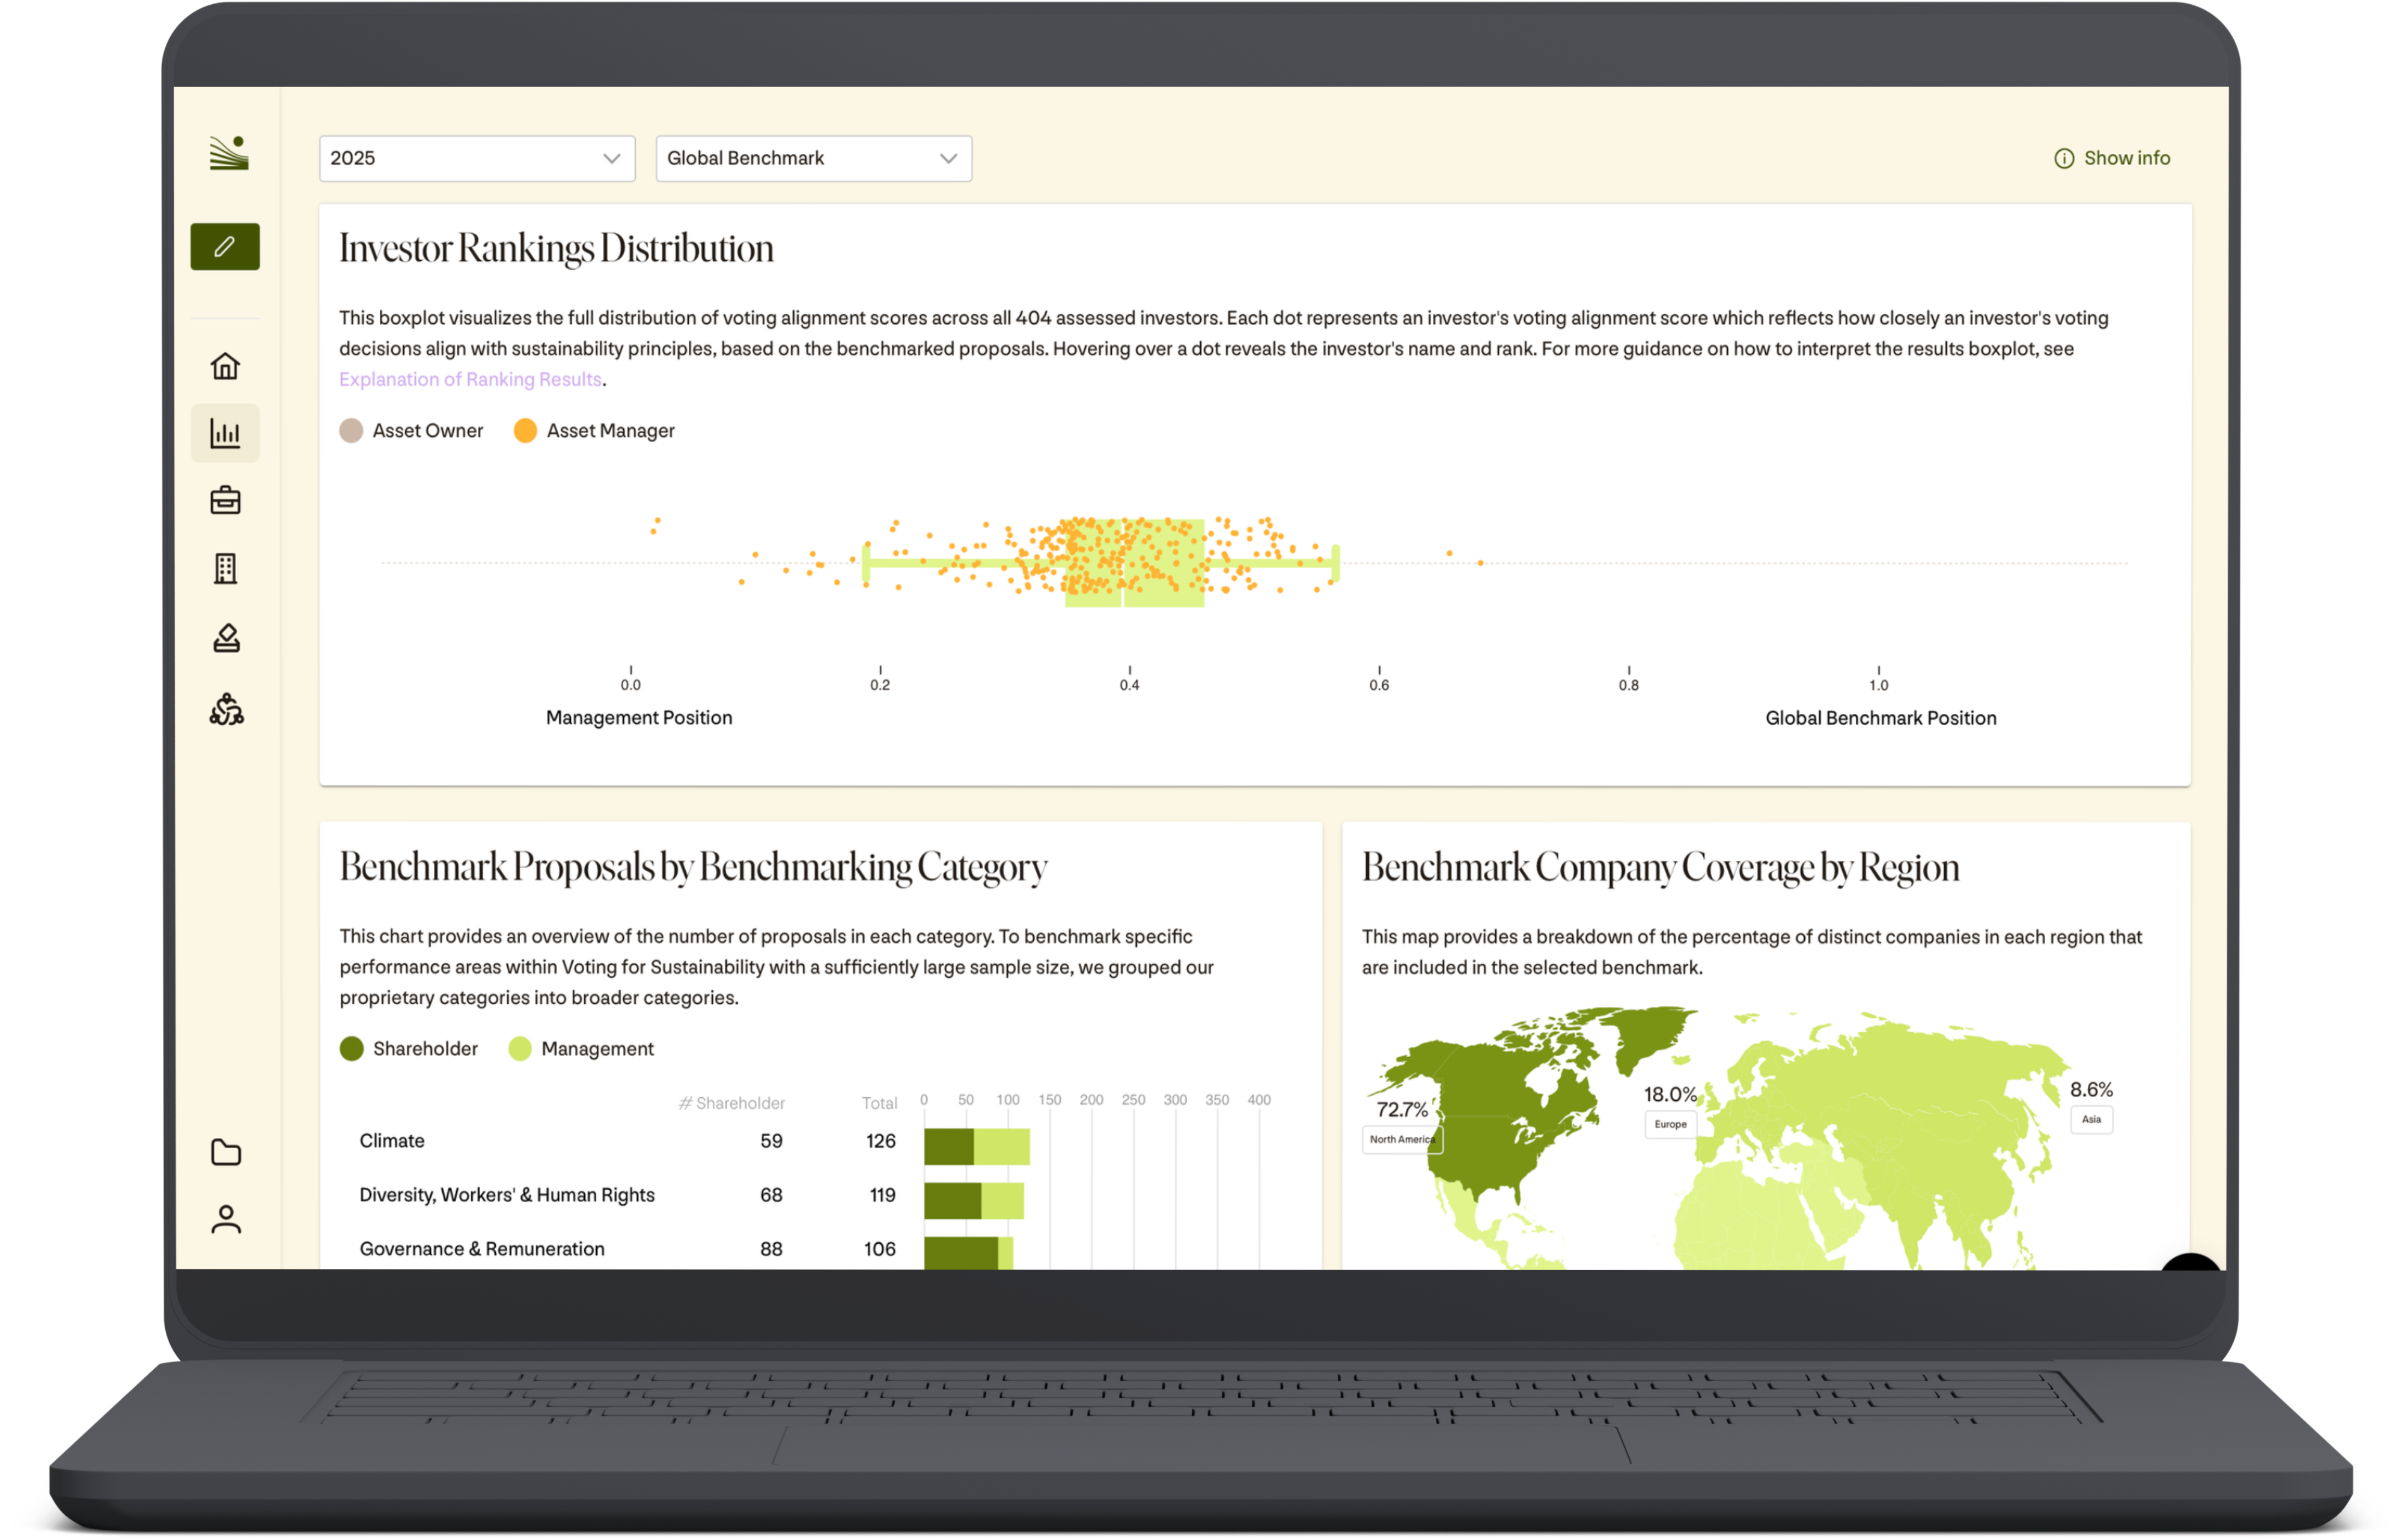This screenshot has height=1540, width=2404.
Task: Click the app logo at top left
Action: pos(229,153)
